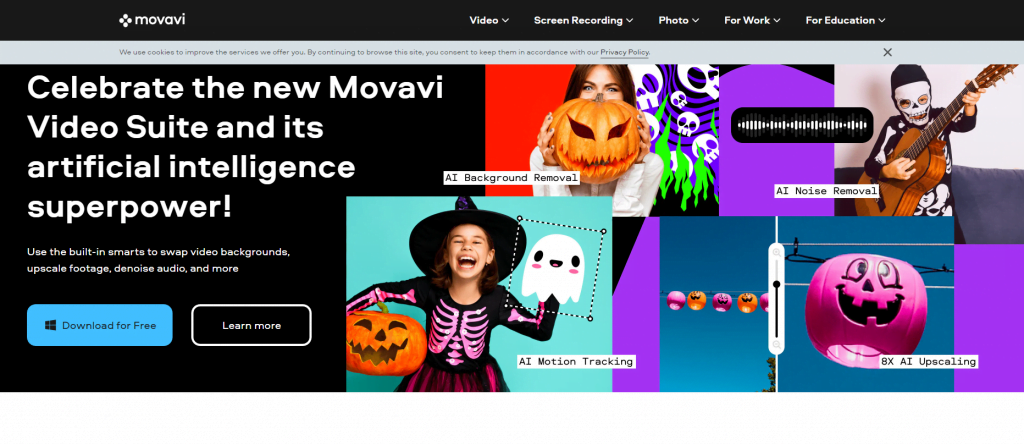Click the Celebrate the new Movavi headline
The width and height of the screenshot is (1024, 445).
235,148
